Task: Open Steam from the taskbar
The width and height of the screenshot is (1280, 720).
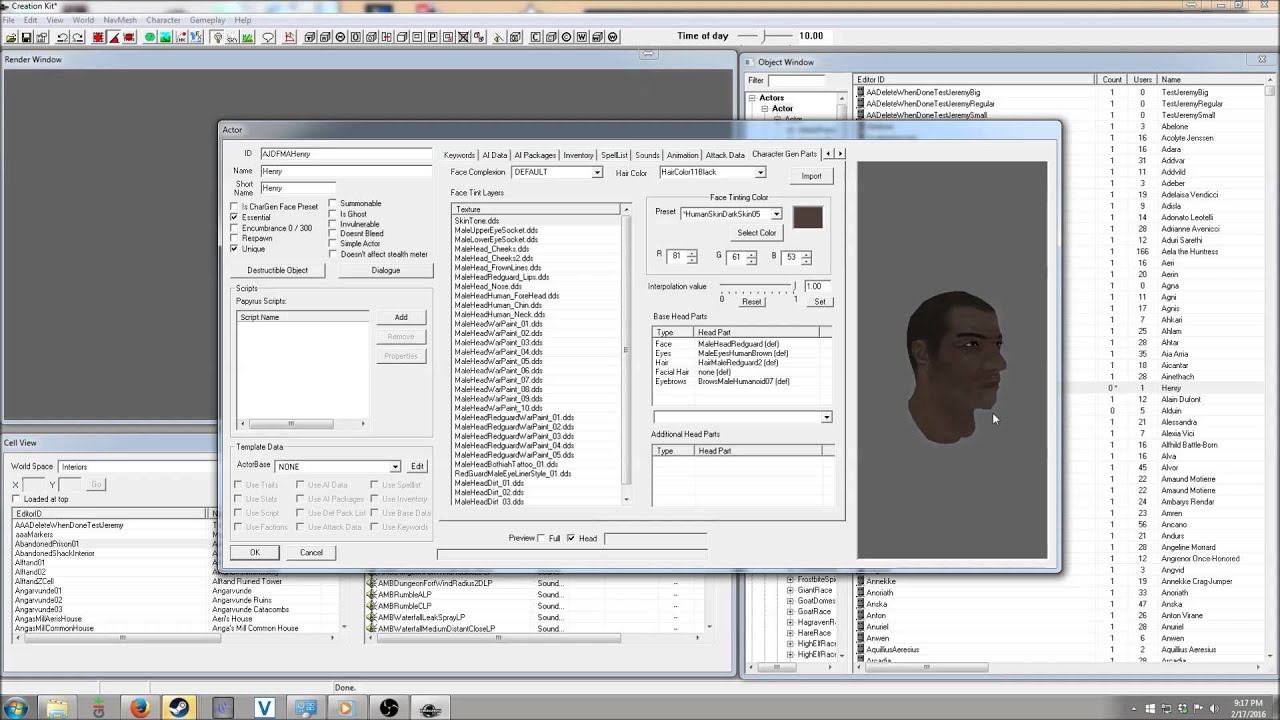Action: [180, 708]
